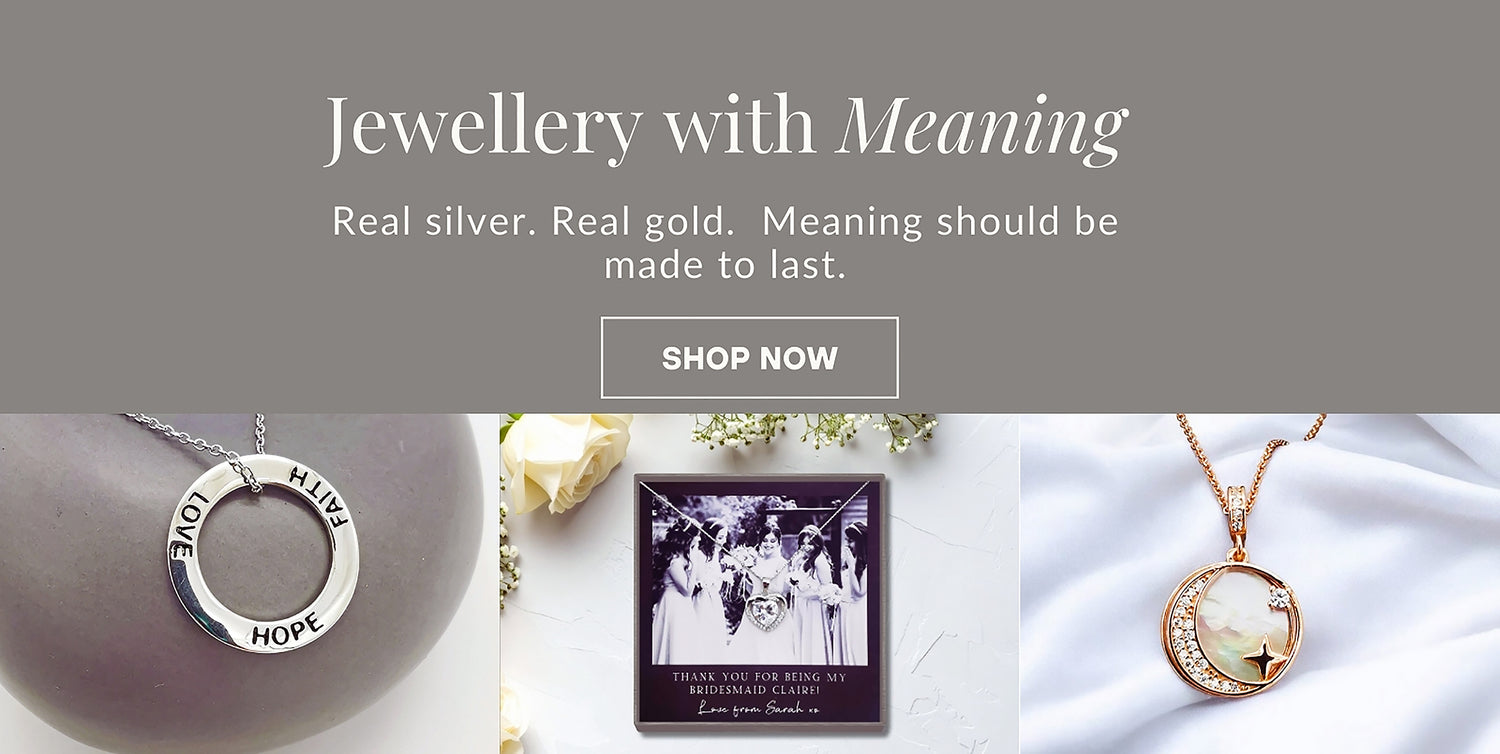Click the "Thank you for being my bridesmaid Claire" caption
The height and width of the screenshot is (754, 1500).
(x=760, y=683)
